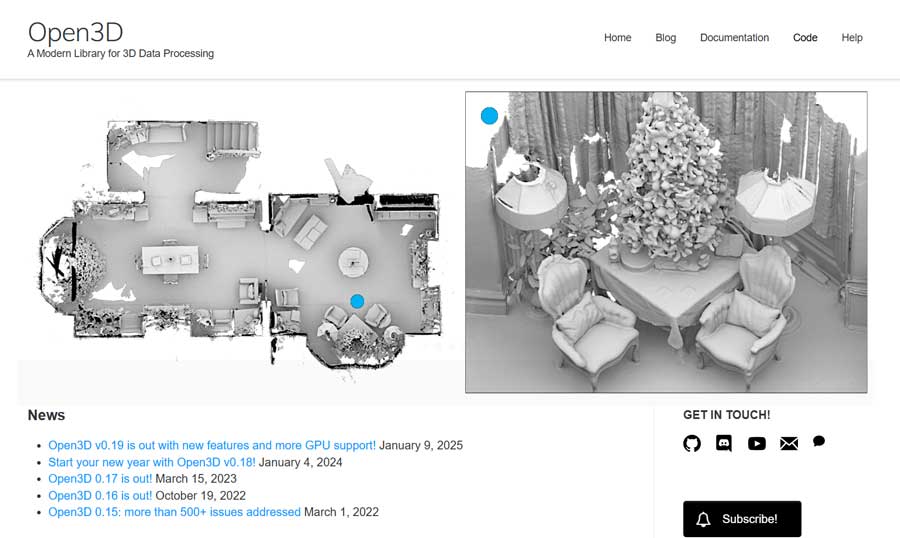The width and height of the screenshot is (900, 538).
Task: Open the Open3D v0.19 release news link
Action: click(212, 446)
